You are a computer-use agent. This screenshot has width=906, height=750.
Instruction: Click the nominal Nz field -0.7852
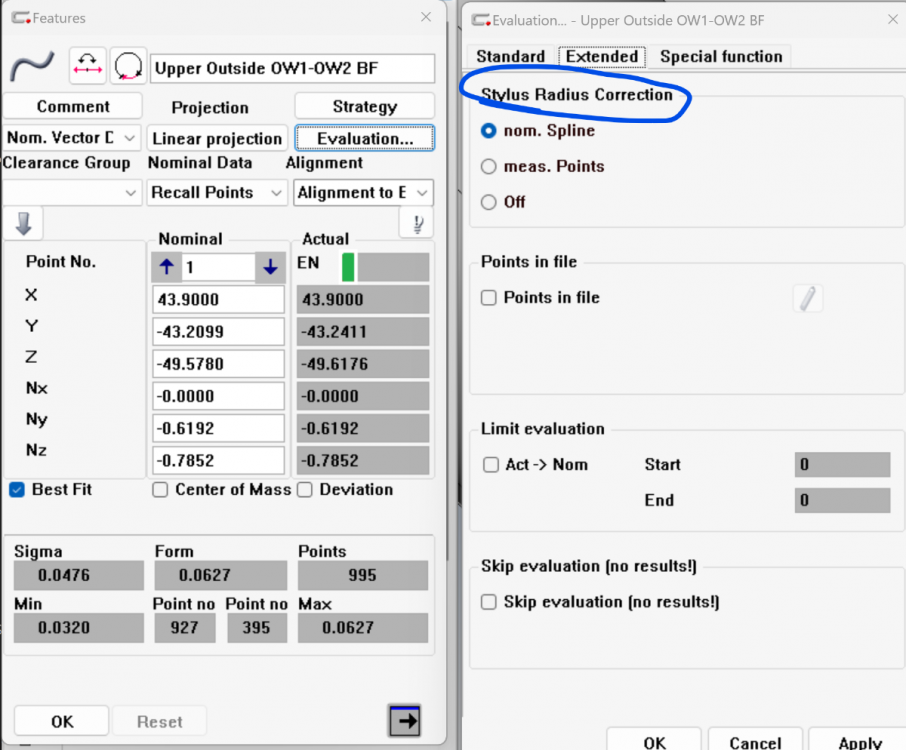218,461
